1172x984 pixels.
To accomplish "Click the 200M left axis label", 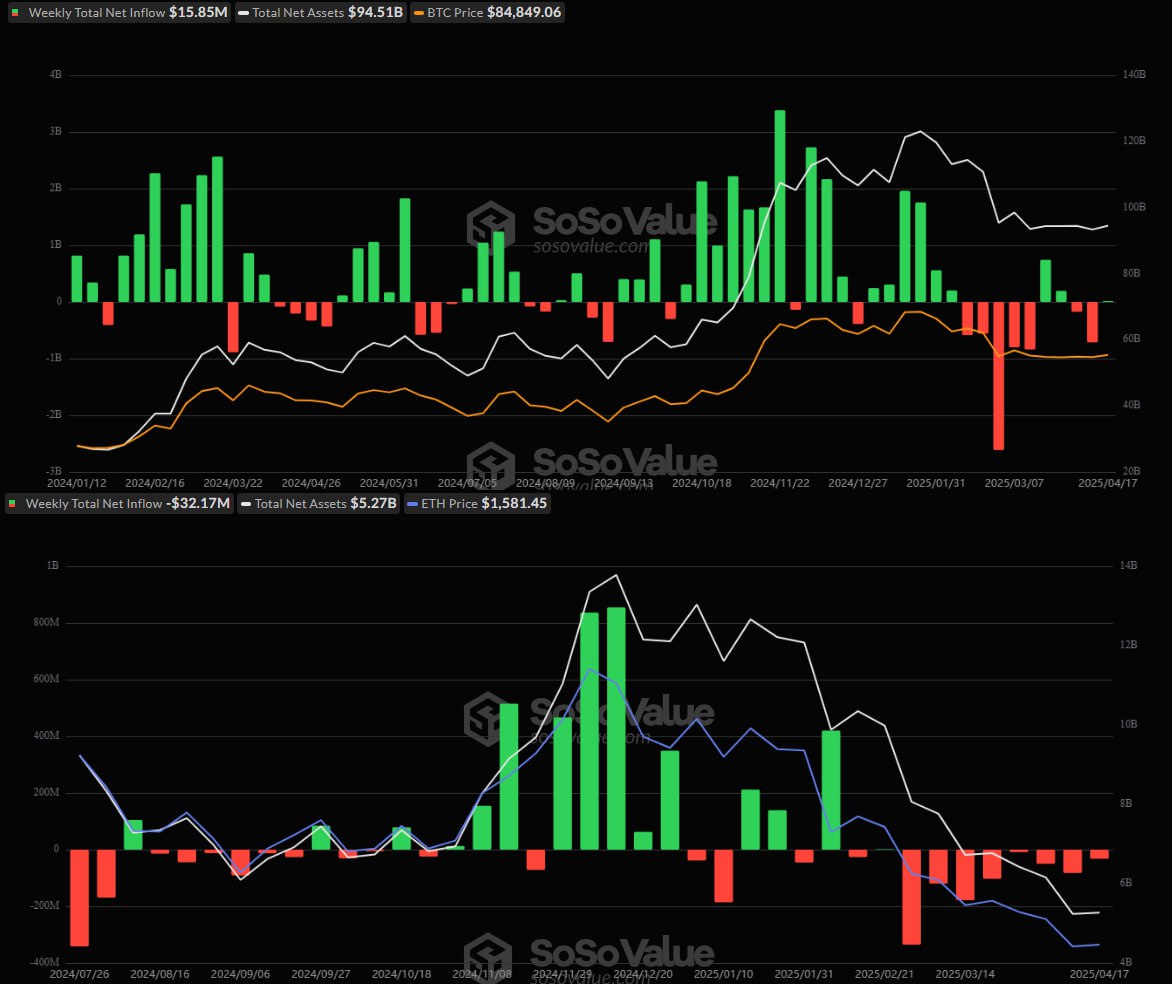I will click(46, 793).
